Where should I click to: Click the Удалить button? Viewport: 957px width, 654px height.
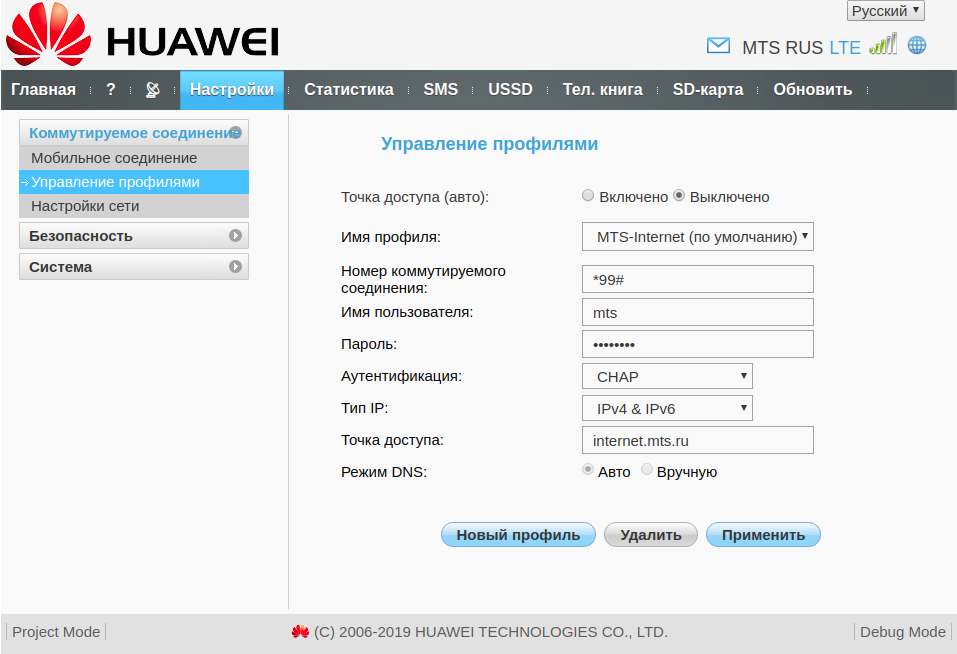[x=651, y=535]
